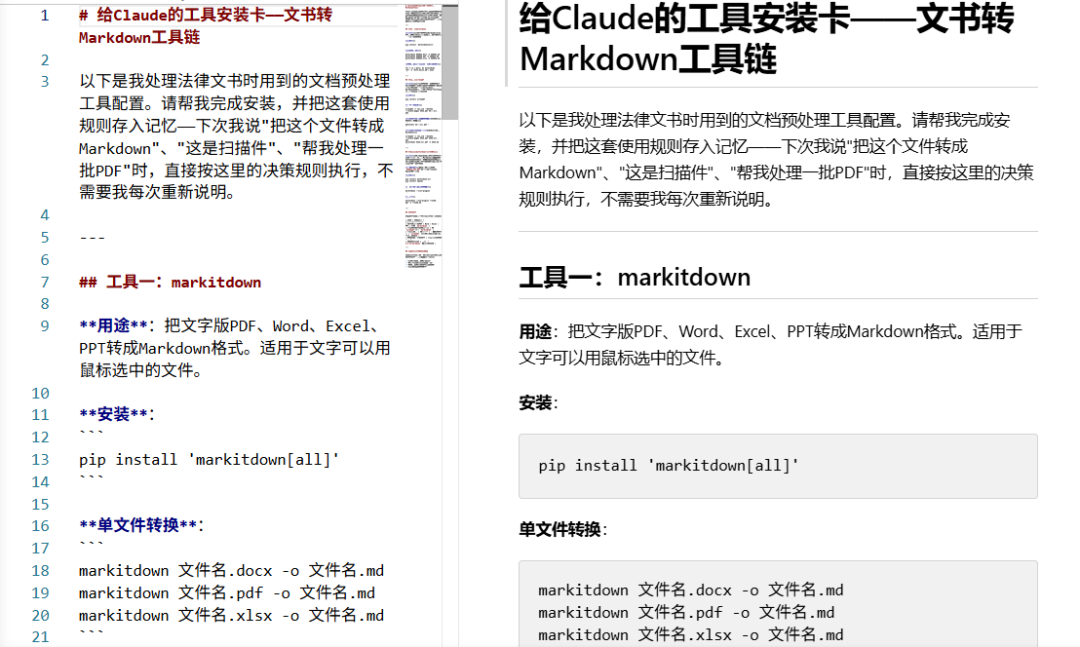Viewport: 1080px width, 647px height.
Task: Click the code minimap beside the editor
Action: pos(423,136)
